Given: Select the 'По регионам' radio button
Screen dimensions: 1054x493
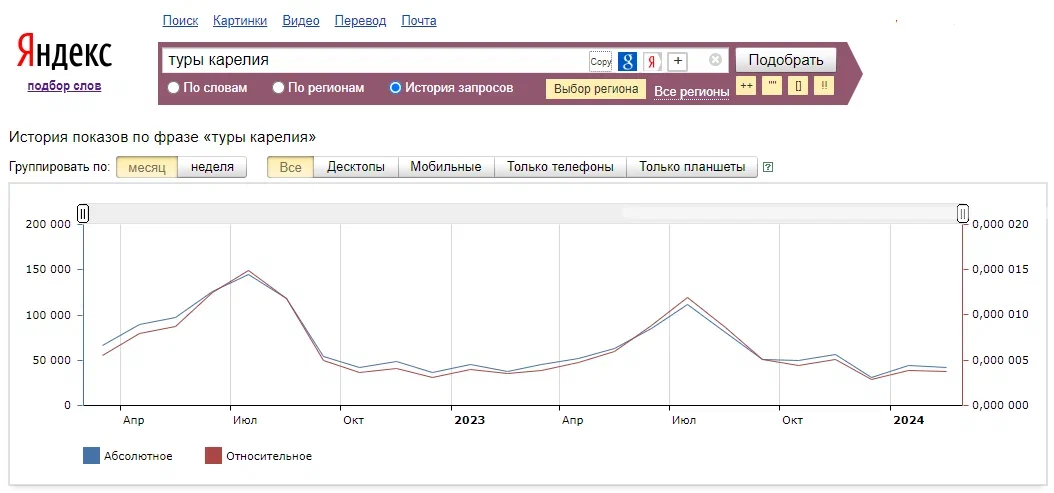Looking at the screenshot, I should click(x=278, y=87).
